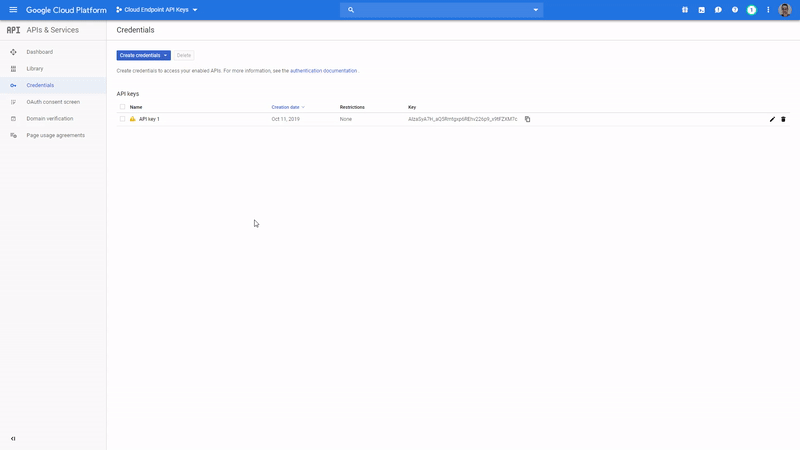Click the API logo in the APIs & Services header
This screenshot has height=450, width=800.
(13, 30)
